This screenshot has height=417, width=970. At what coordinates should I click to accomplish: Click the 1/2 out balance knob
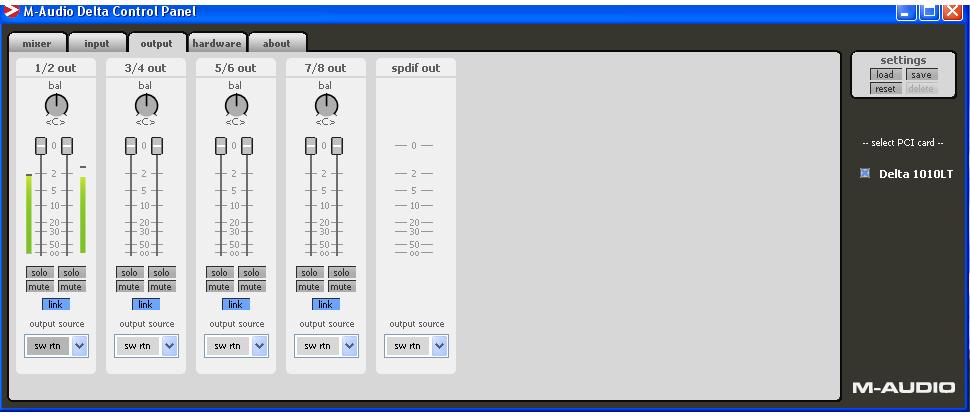click(56, 105)
